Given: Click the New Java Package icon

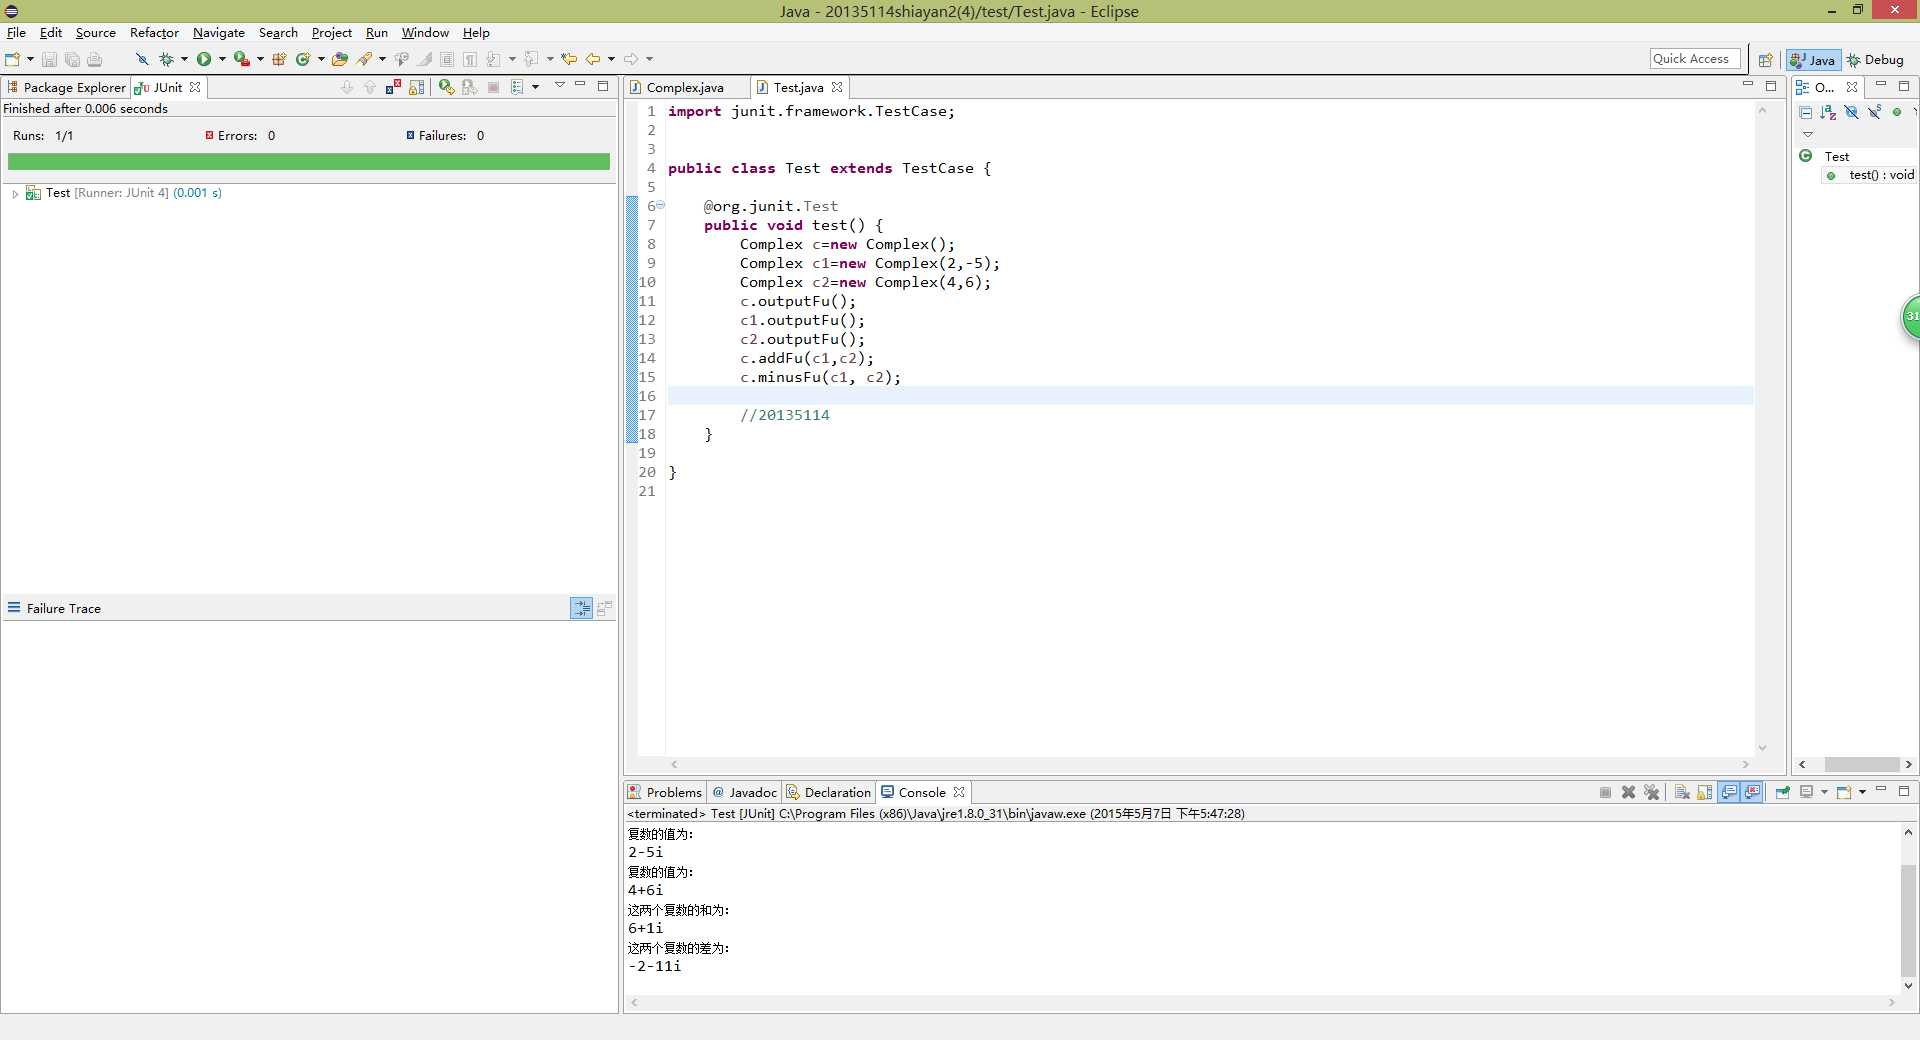Looking at the screenshot, I should tap(279, 59).
